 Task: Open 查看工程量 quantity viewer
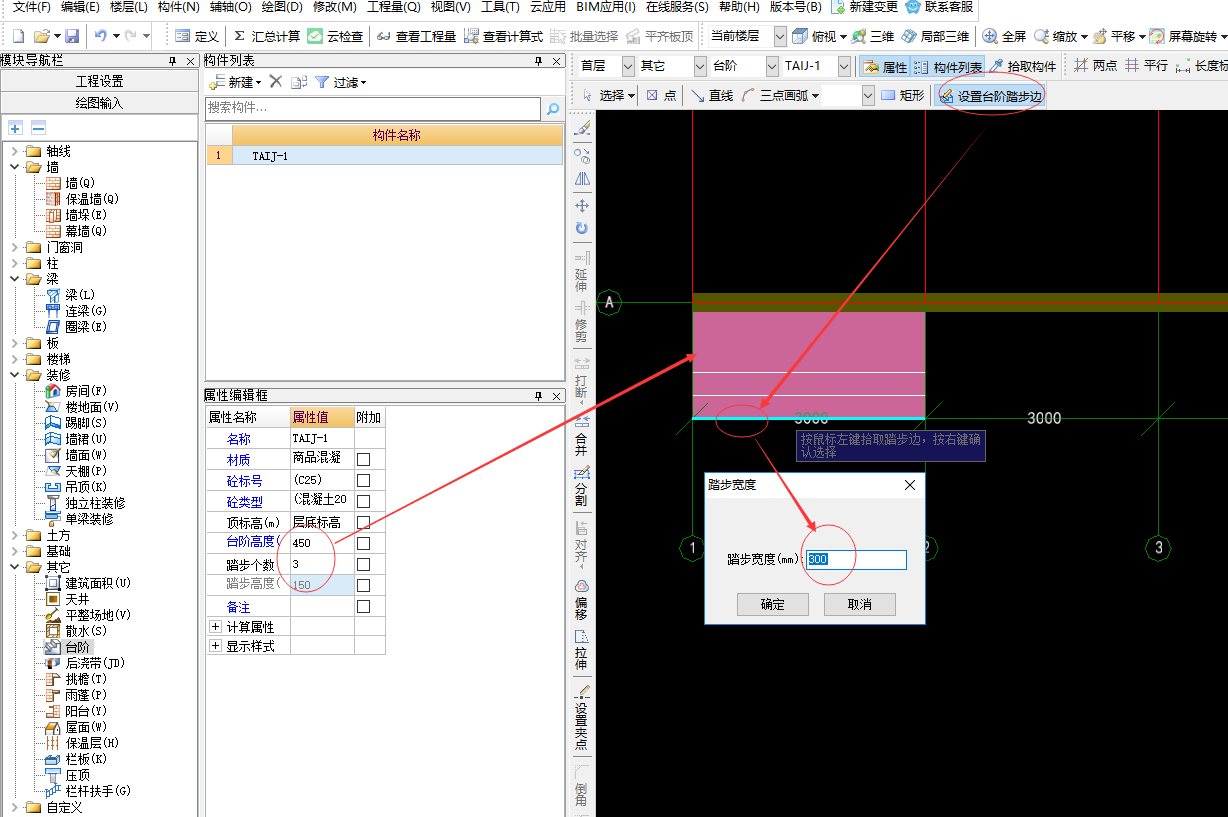pyautogui.click(x=416, y=36)
